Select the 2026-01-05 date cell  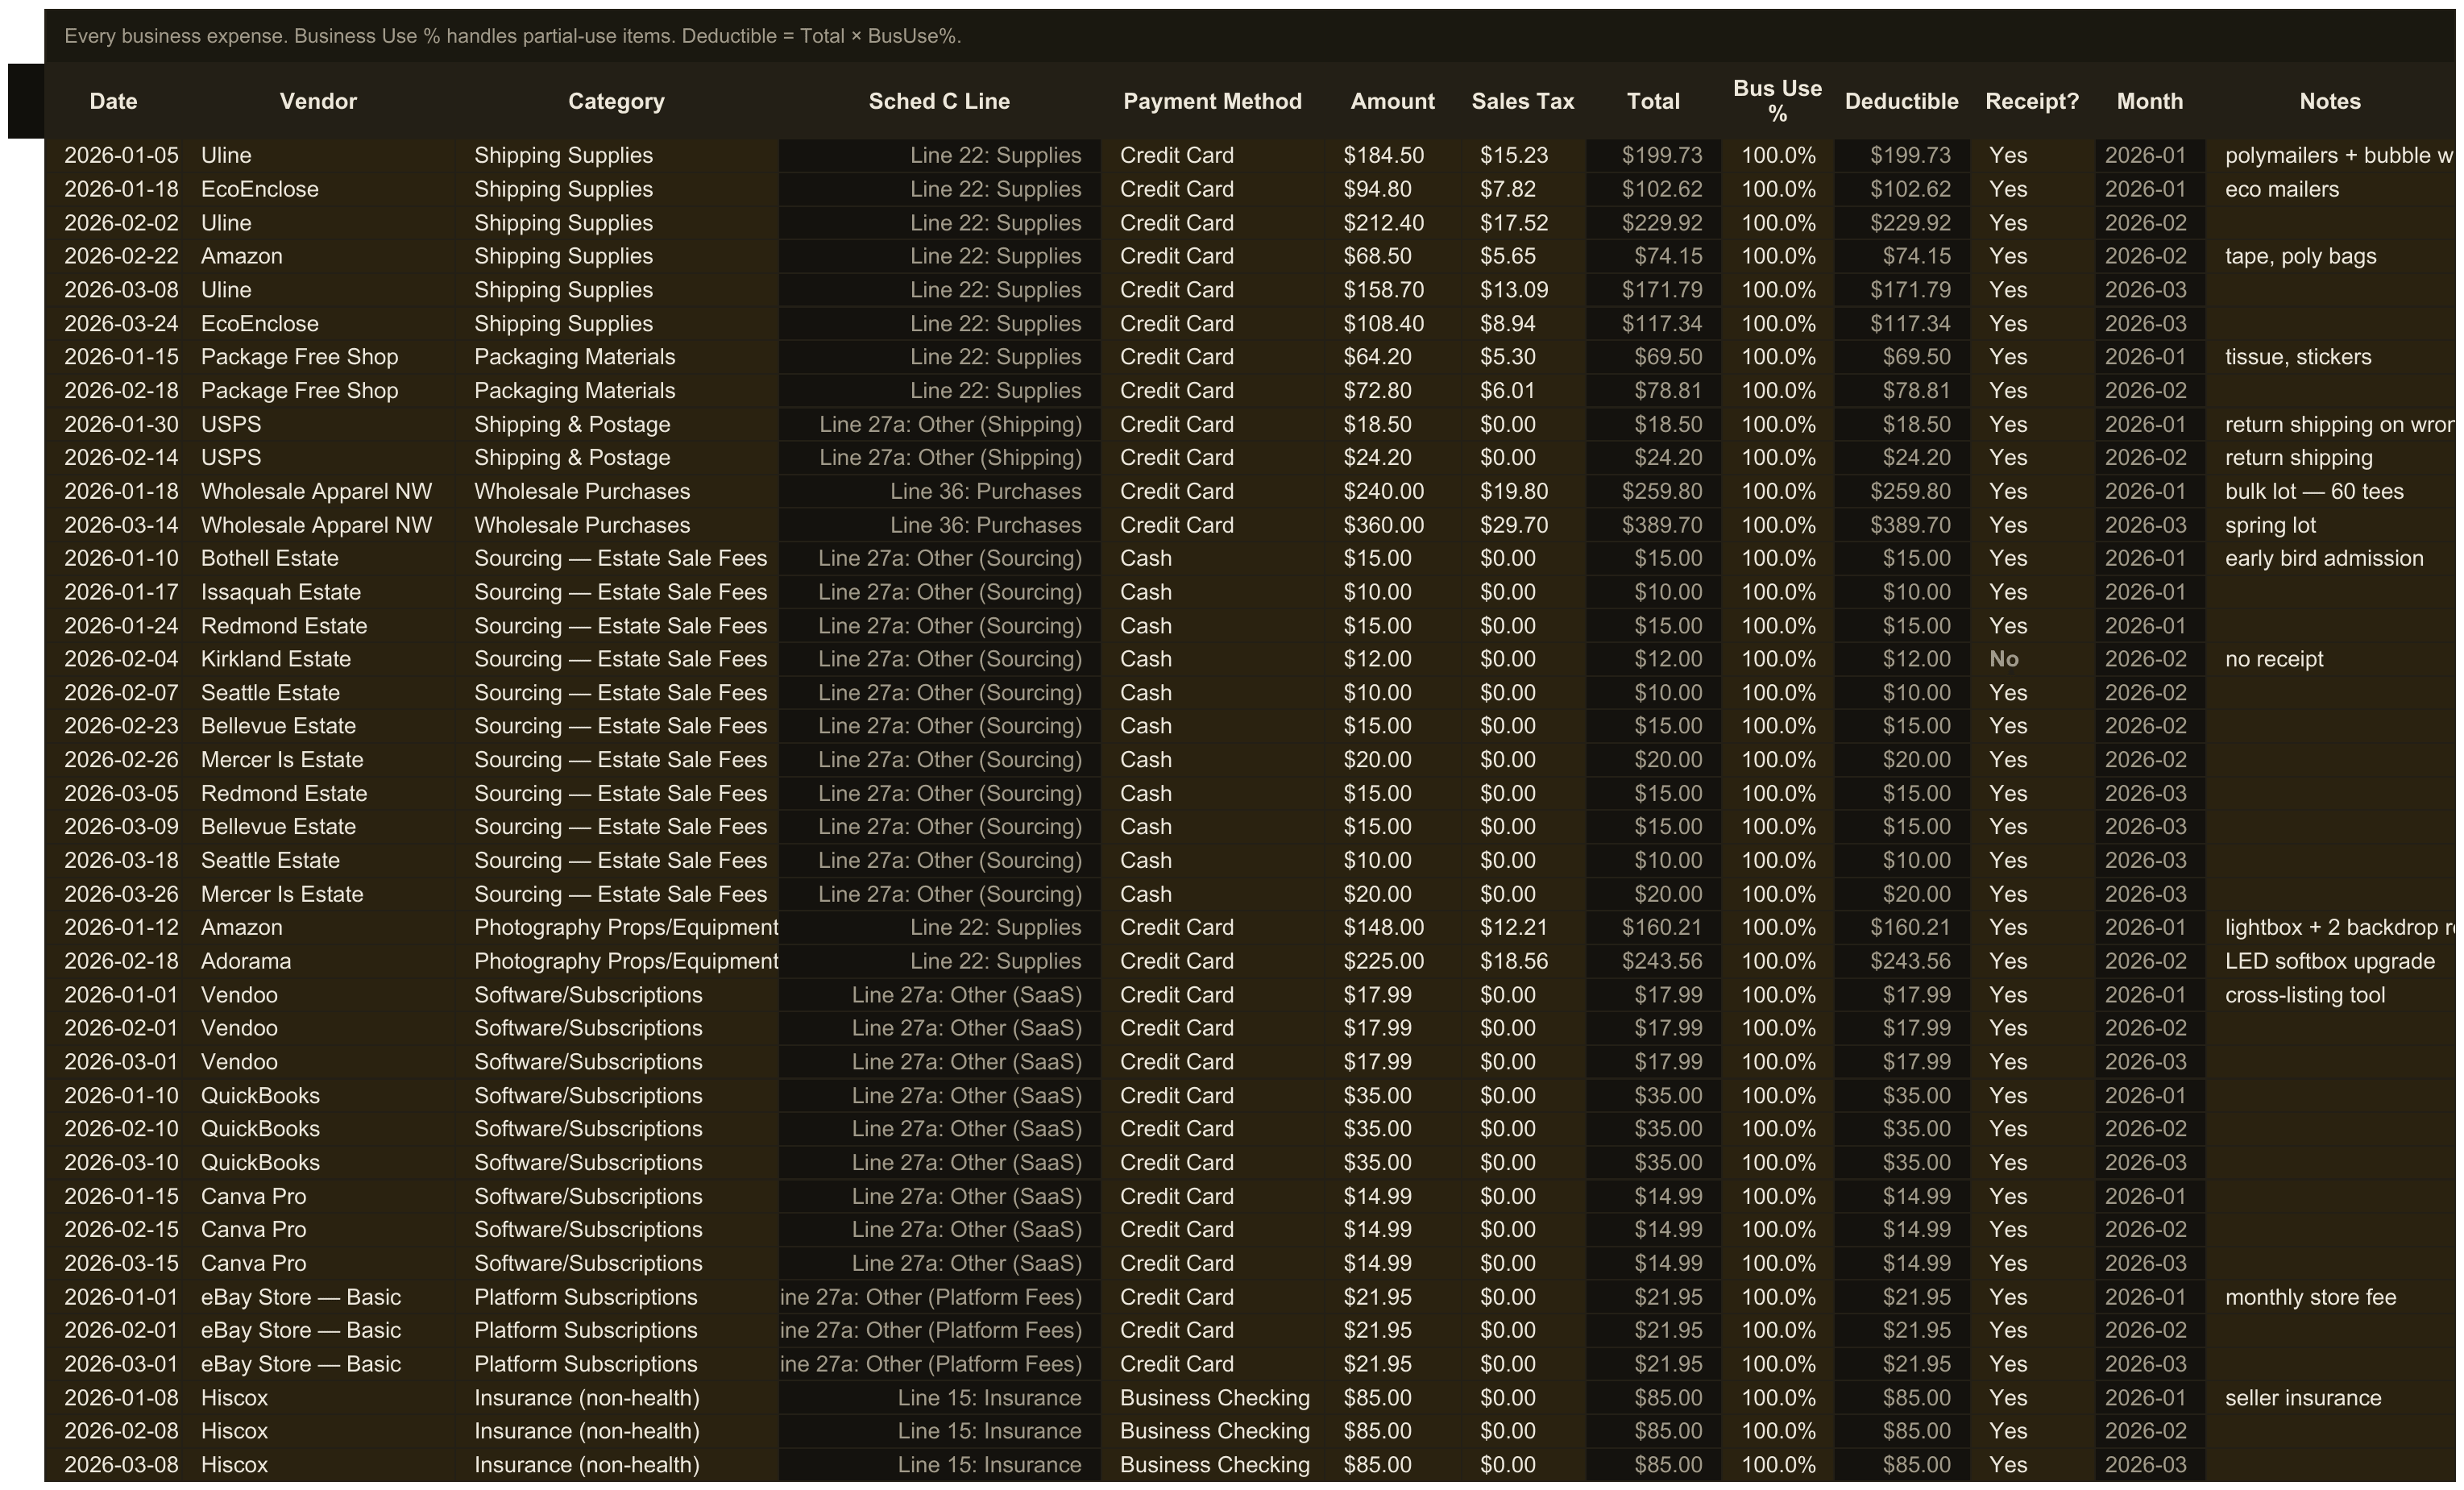(x=114, y=155)
